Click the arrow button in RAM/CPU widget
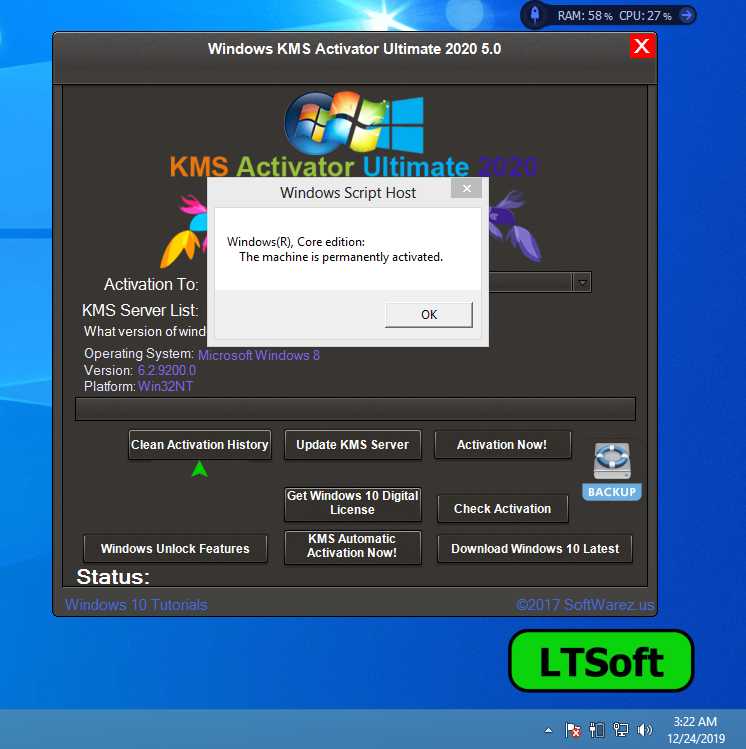 (686, 15)
